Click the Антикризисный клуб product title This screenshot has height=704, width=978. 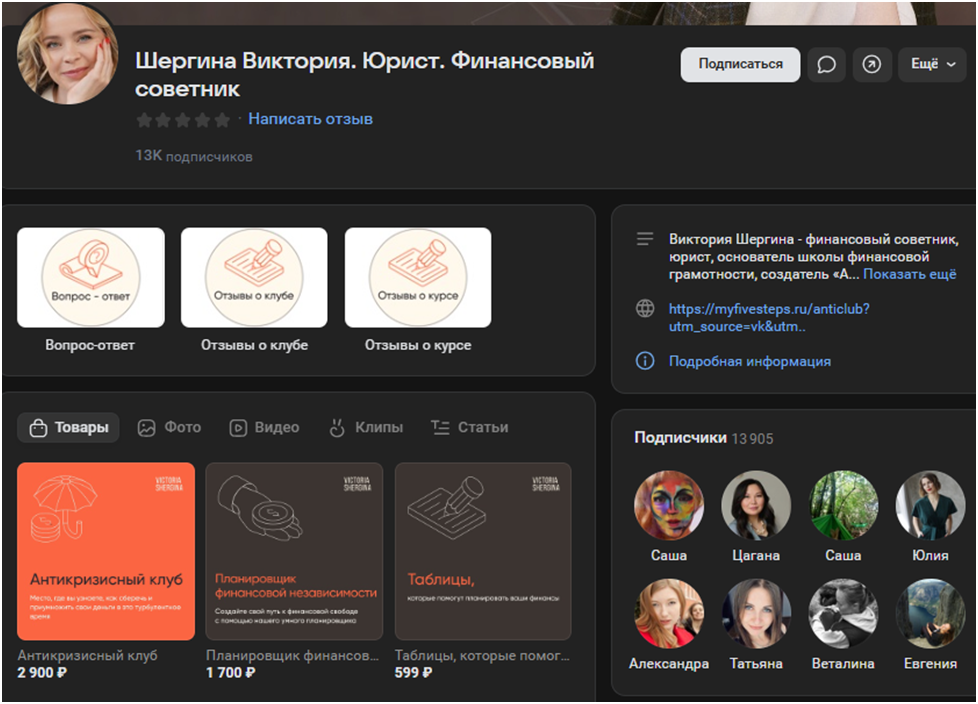[87, 655]
